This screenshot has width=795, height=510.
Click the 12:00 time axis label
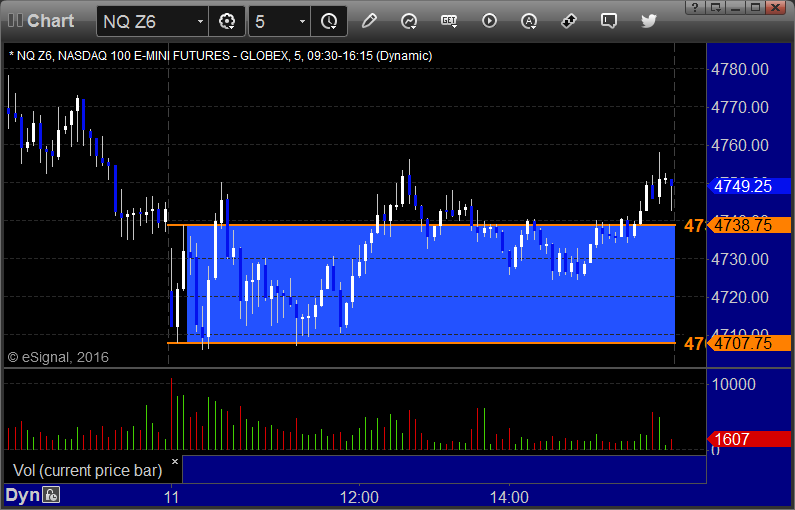359,497
